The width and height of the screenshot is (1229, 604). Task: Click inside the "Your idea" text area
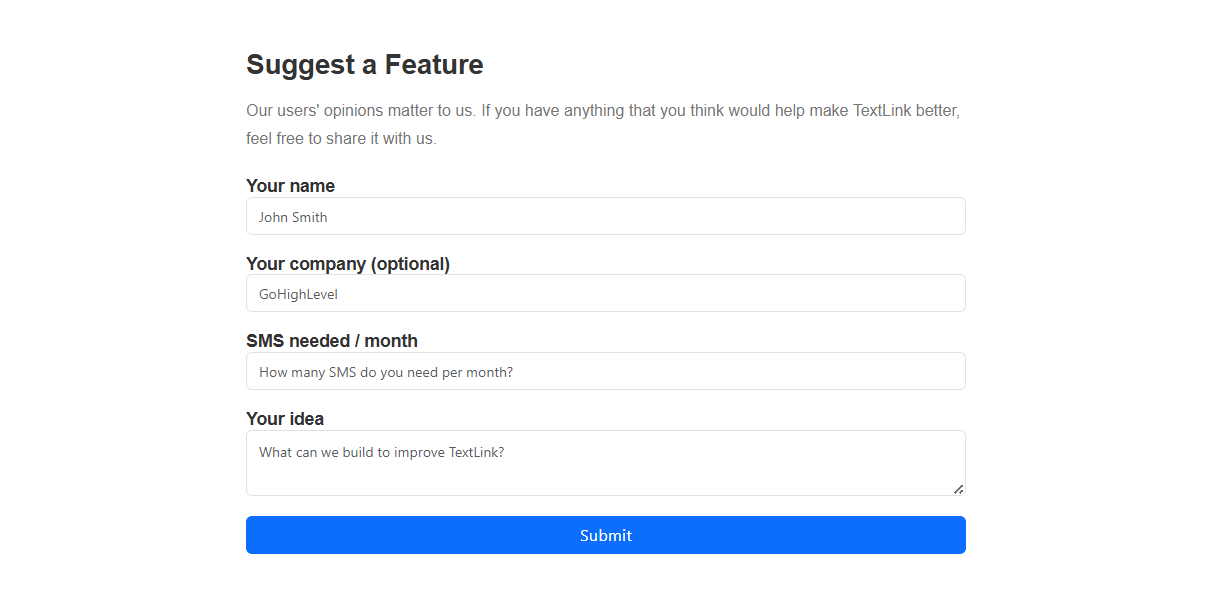[x=605, y=470]
